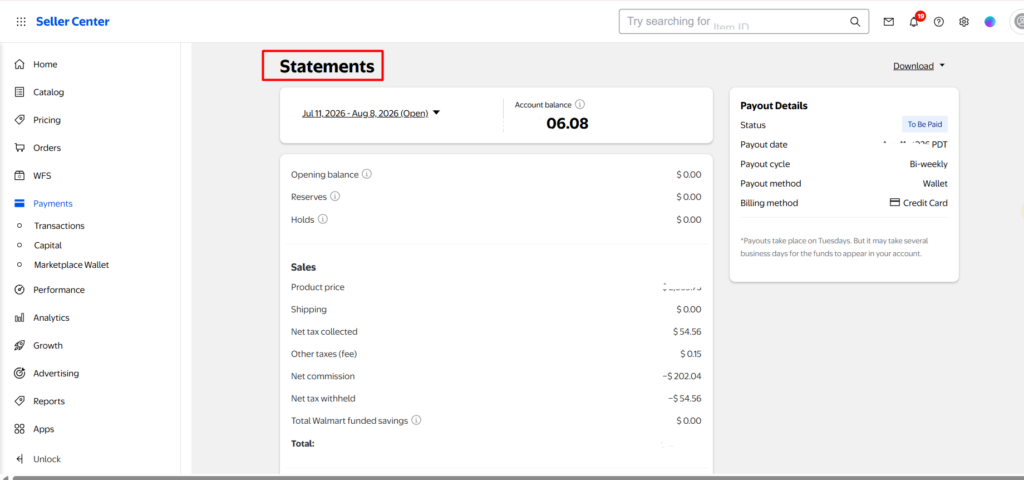
Task: Click the Orders cart icon
Action: point(20,148)
